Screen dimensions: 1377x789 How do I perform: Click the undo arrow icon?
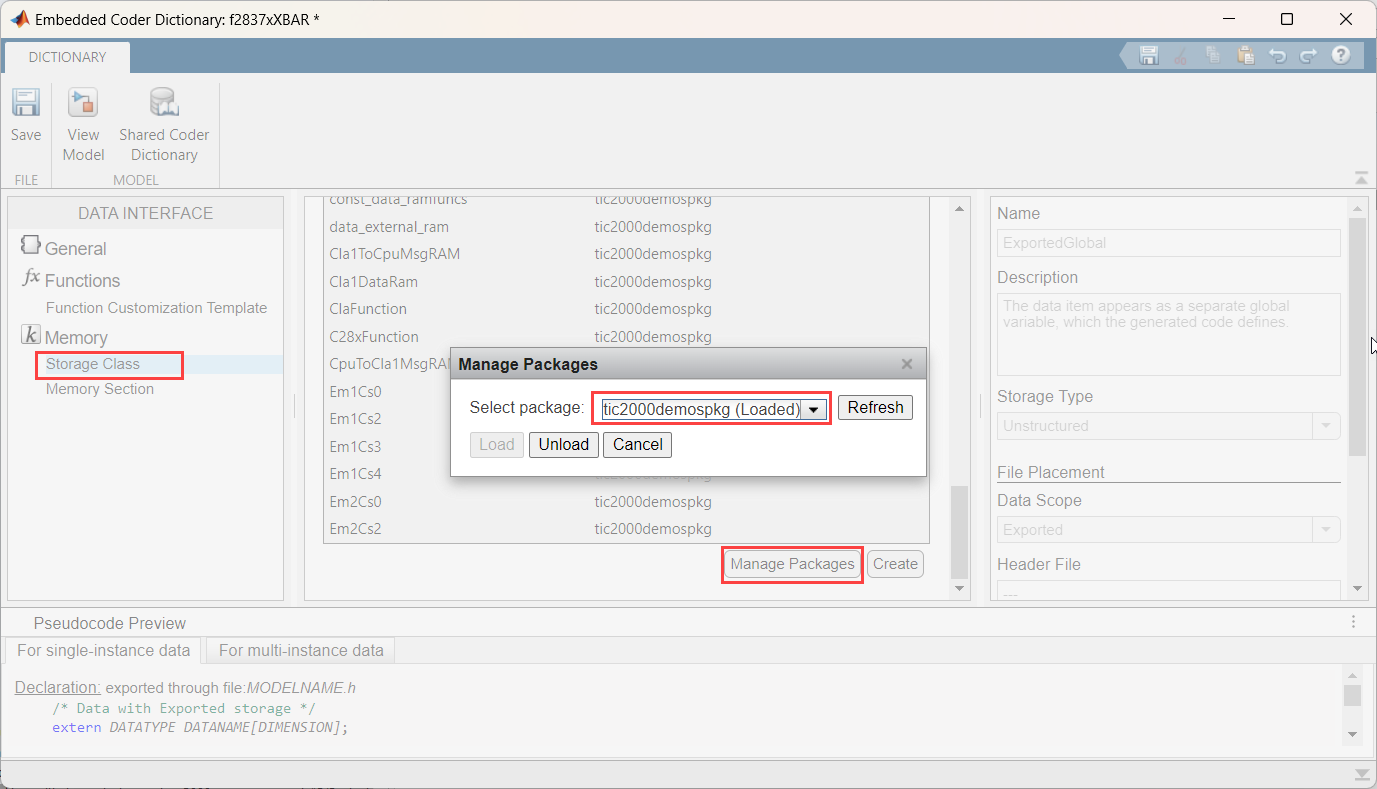[1277, 56]
